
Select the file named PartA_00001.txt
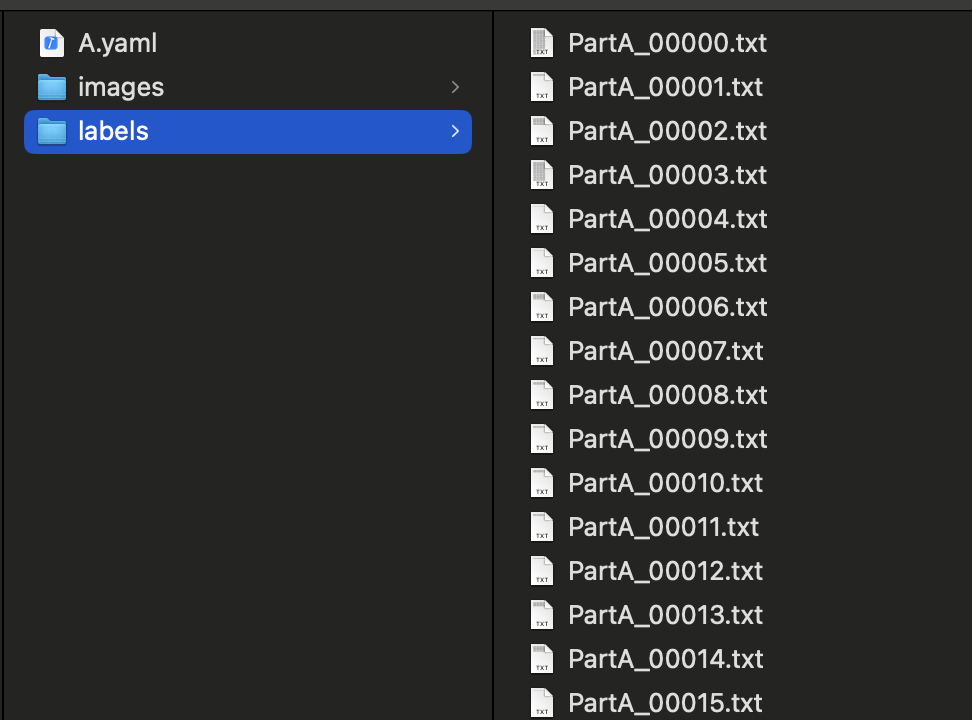point(665,87)
